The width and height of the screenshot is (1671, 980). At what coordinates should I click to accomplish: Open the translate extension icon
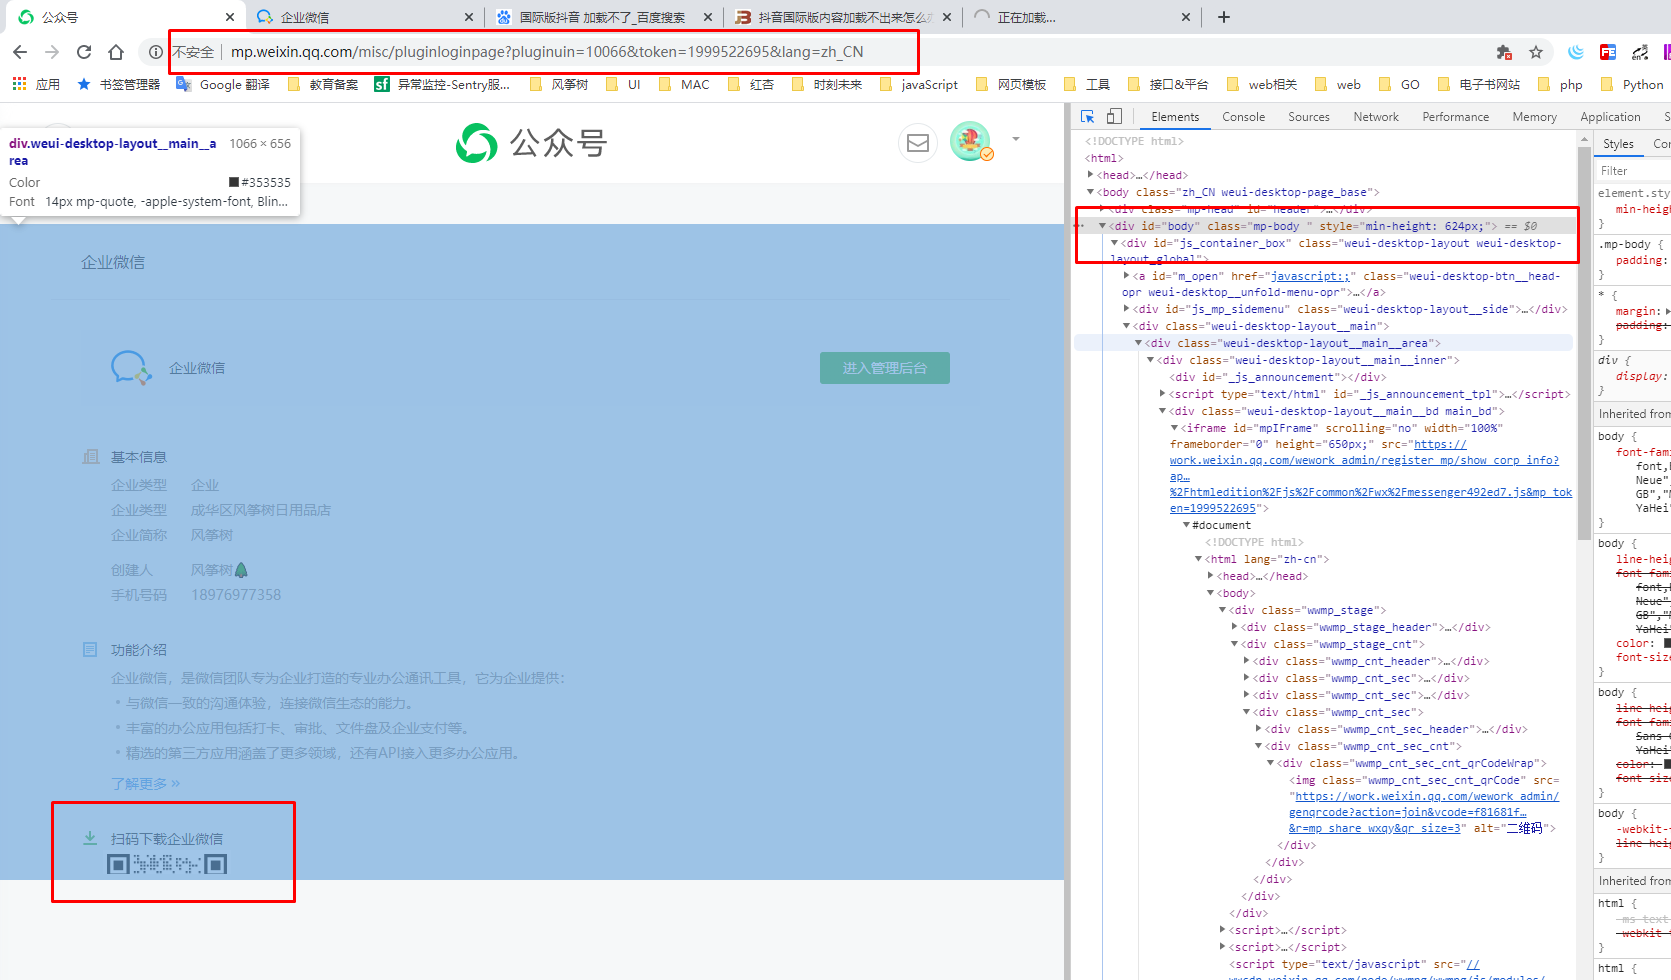(1640, 52)
